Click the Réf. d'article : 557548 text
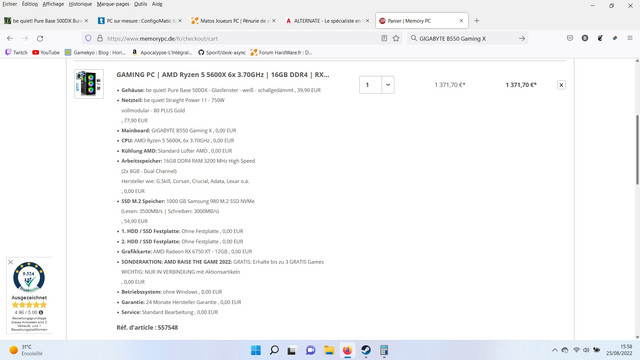Screen dimensions: 640x360 click(147, 327)
